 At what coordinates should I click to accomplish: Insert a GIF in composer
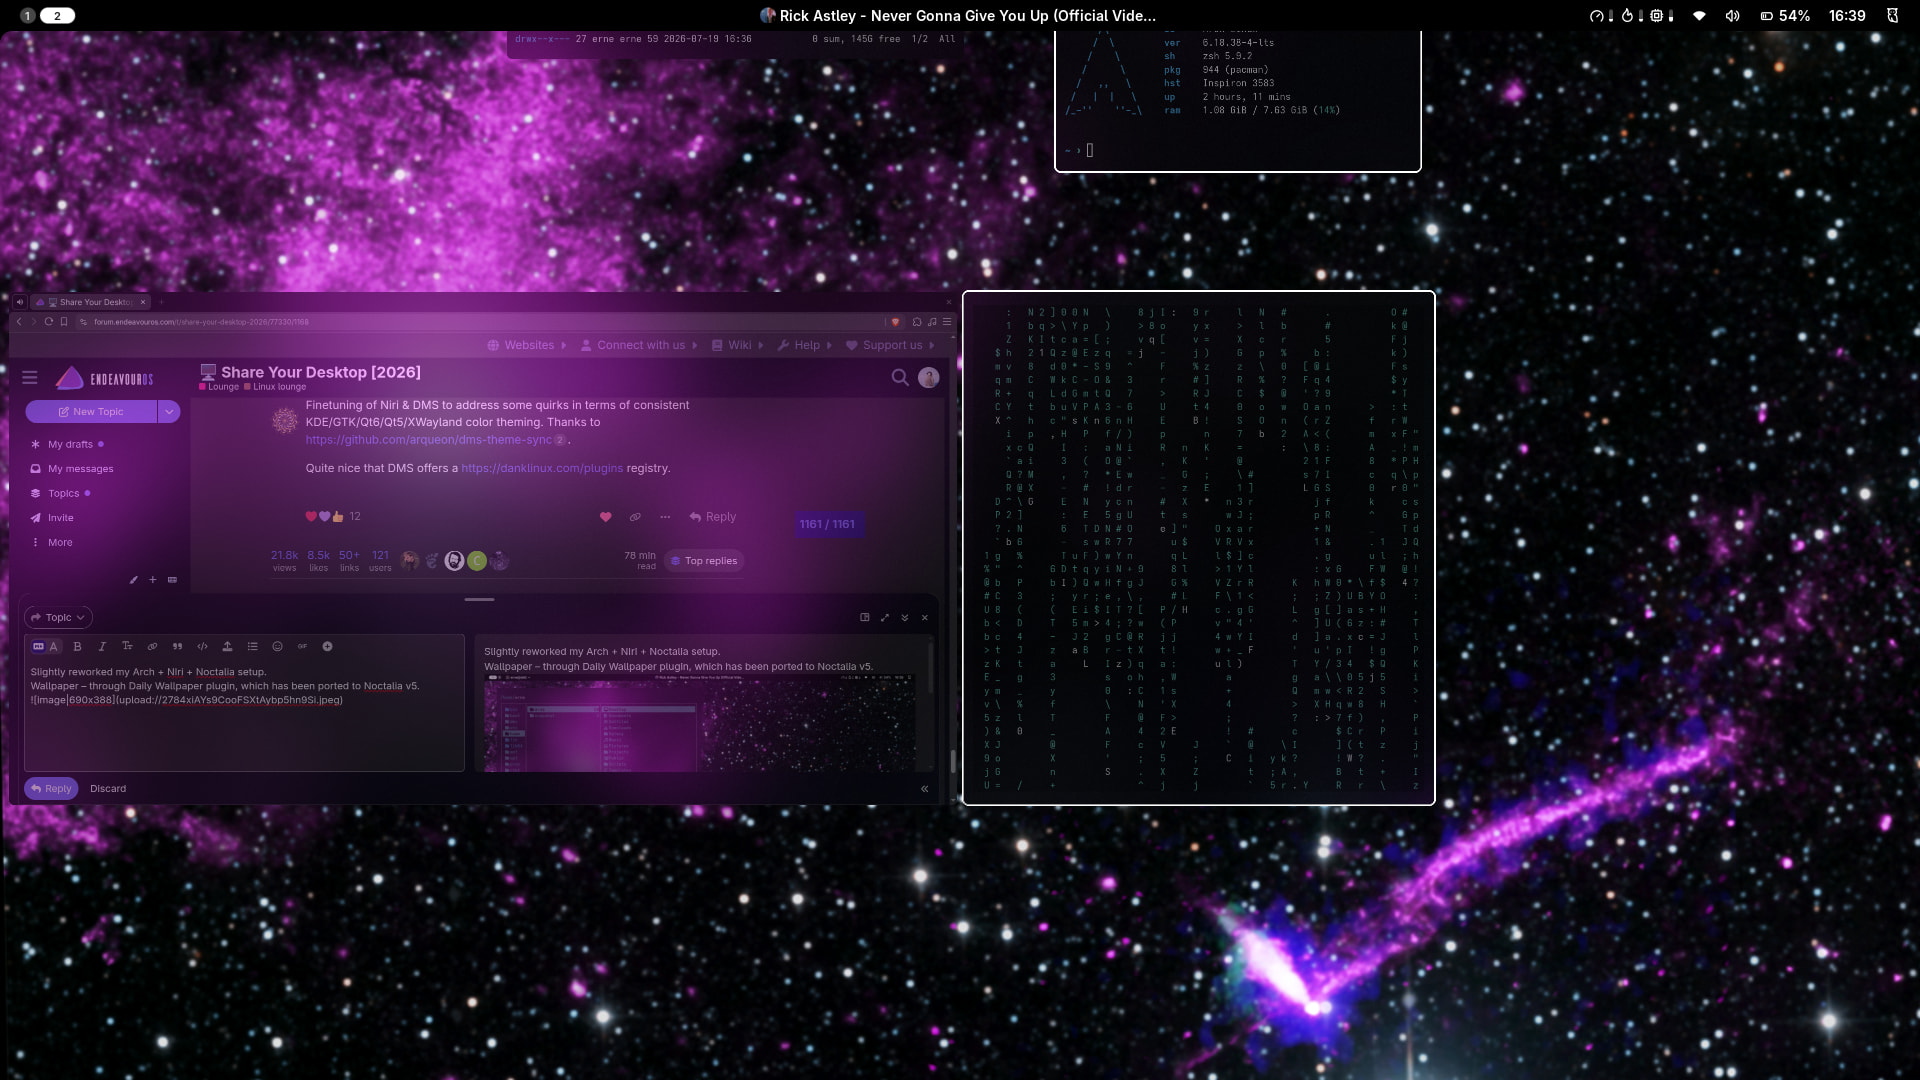(x=302, y=647)
